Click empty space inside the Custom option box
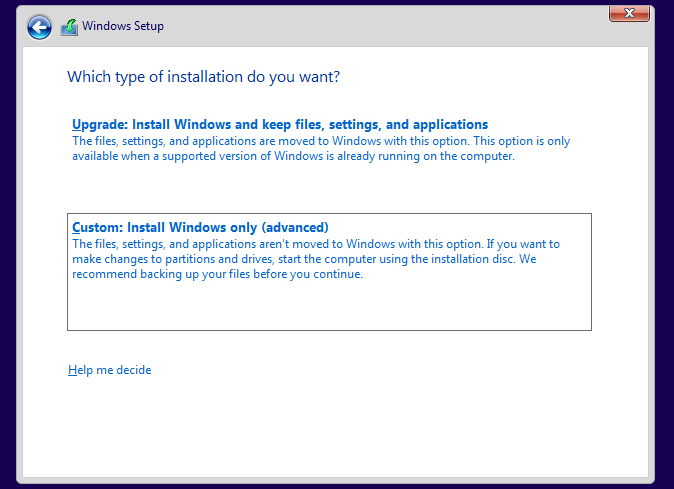The height and width of the screenshot is (489, 674). pos(330,307)
